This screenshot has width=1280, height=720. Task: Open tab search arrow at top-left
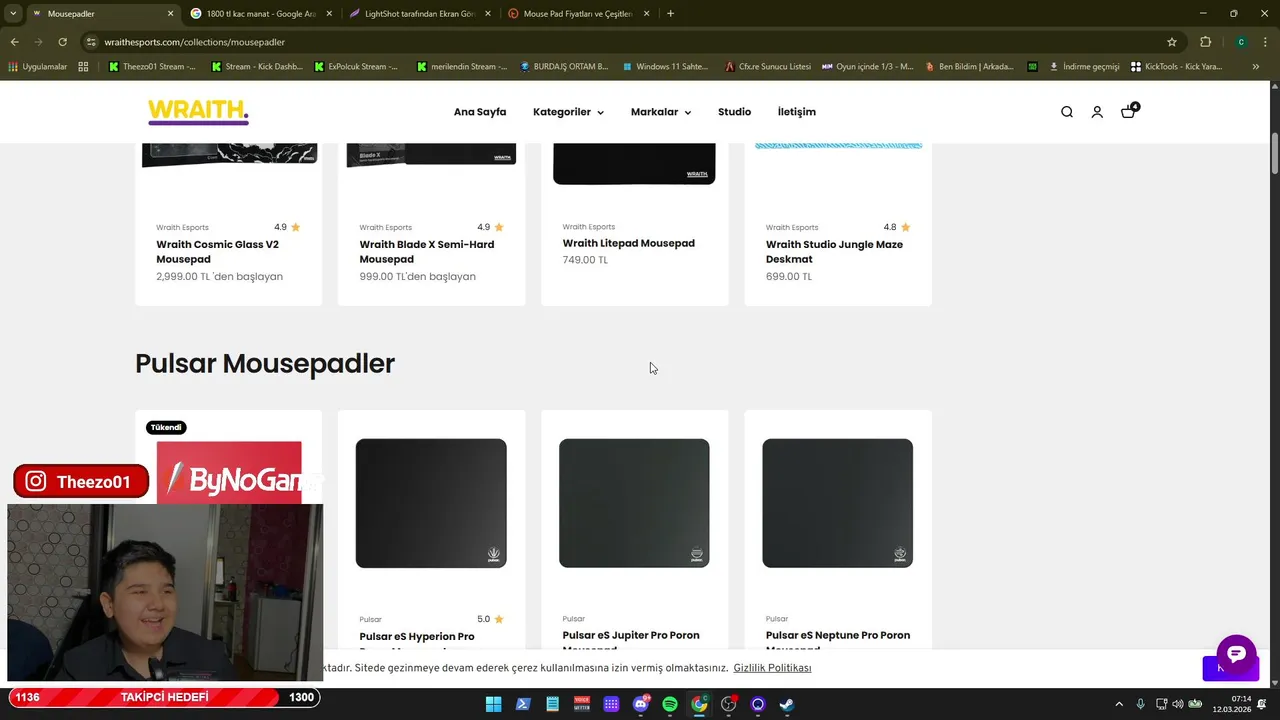click(x=13, y=14)
